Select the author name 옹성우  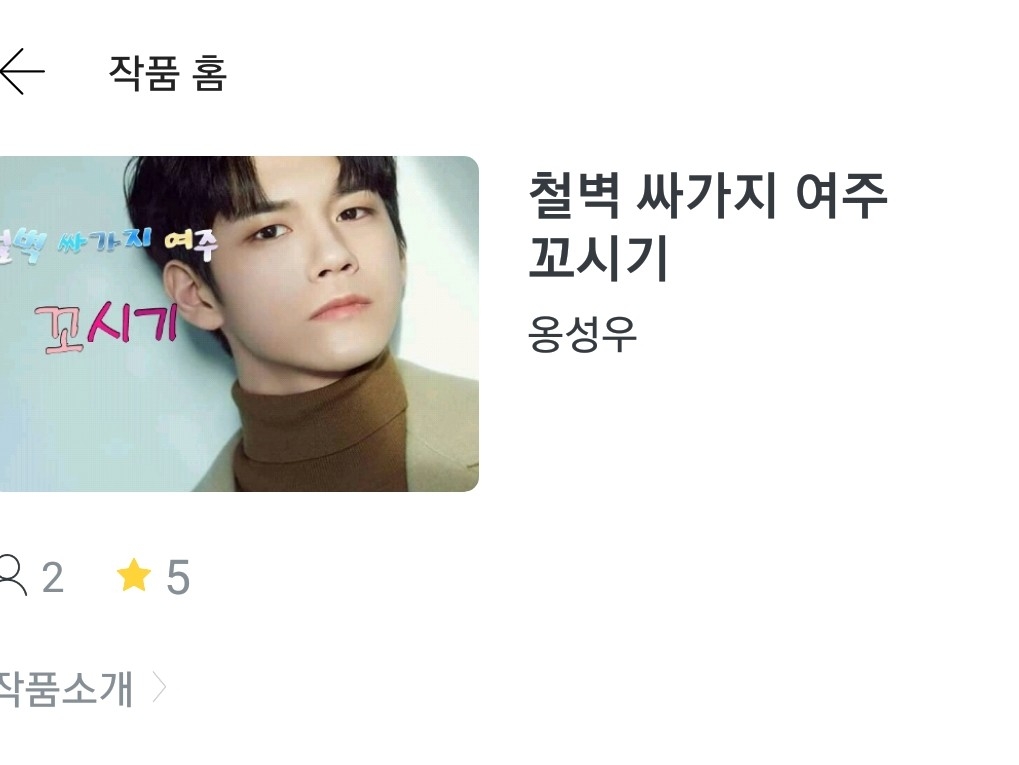pos(582,334)
